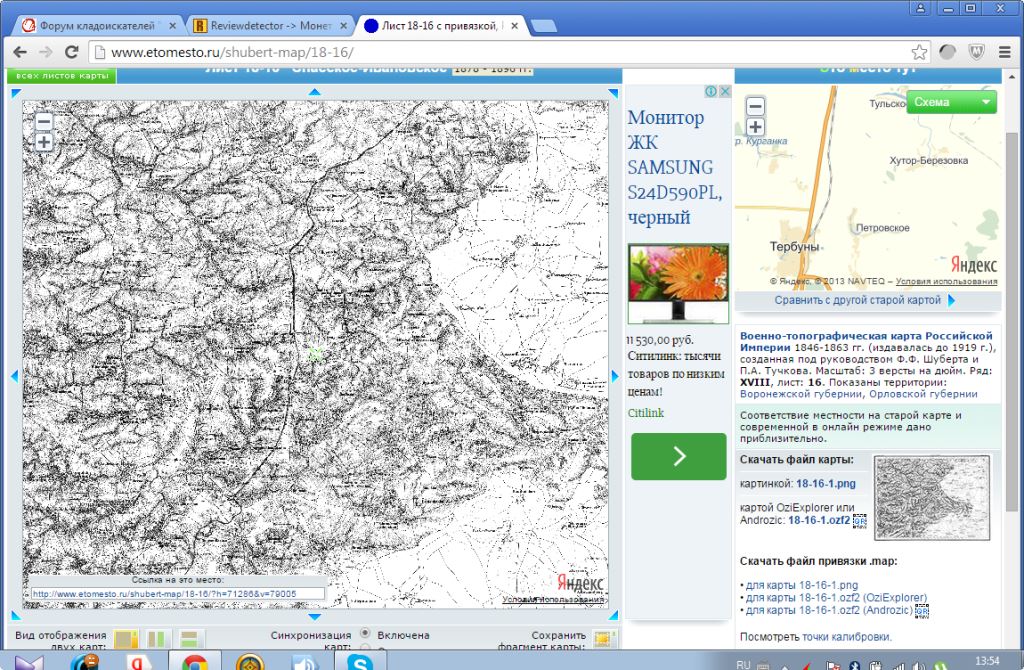Select the side-by-side vertical map layout
Image resolution: width=1024 pixels, height=670 pixels.
point(156,639)
